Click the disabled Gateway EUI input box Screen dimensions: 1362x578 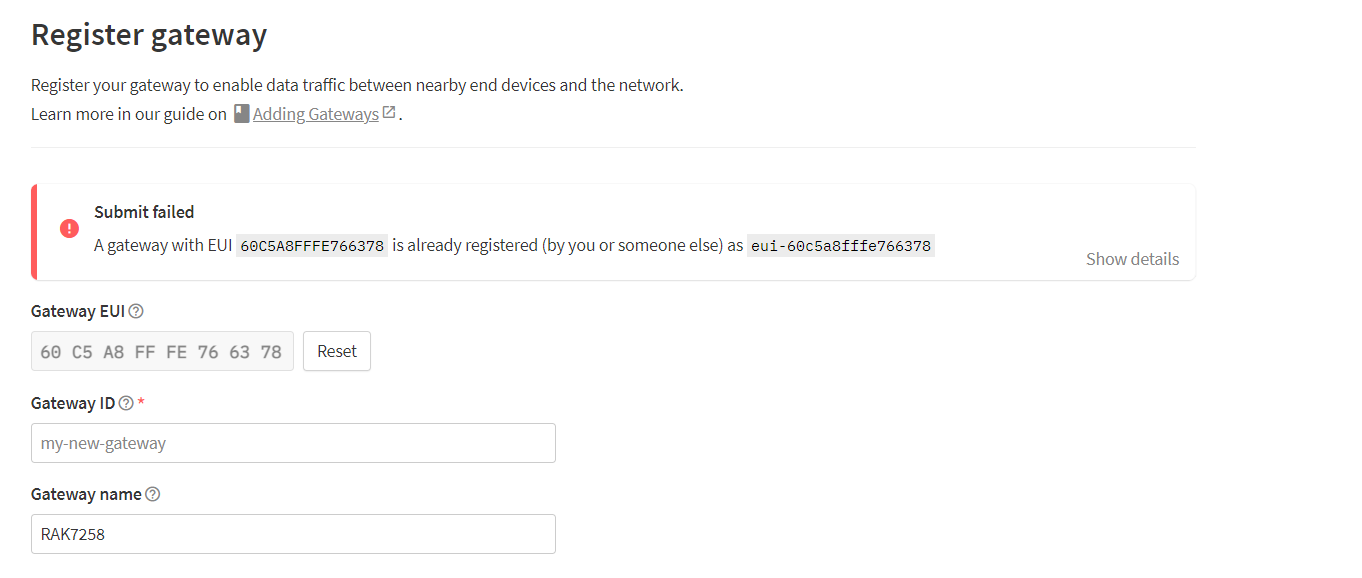[162, 351]
